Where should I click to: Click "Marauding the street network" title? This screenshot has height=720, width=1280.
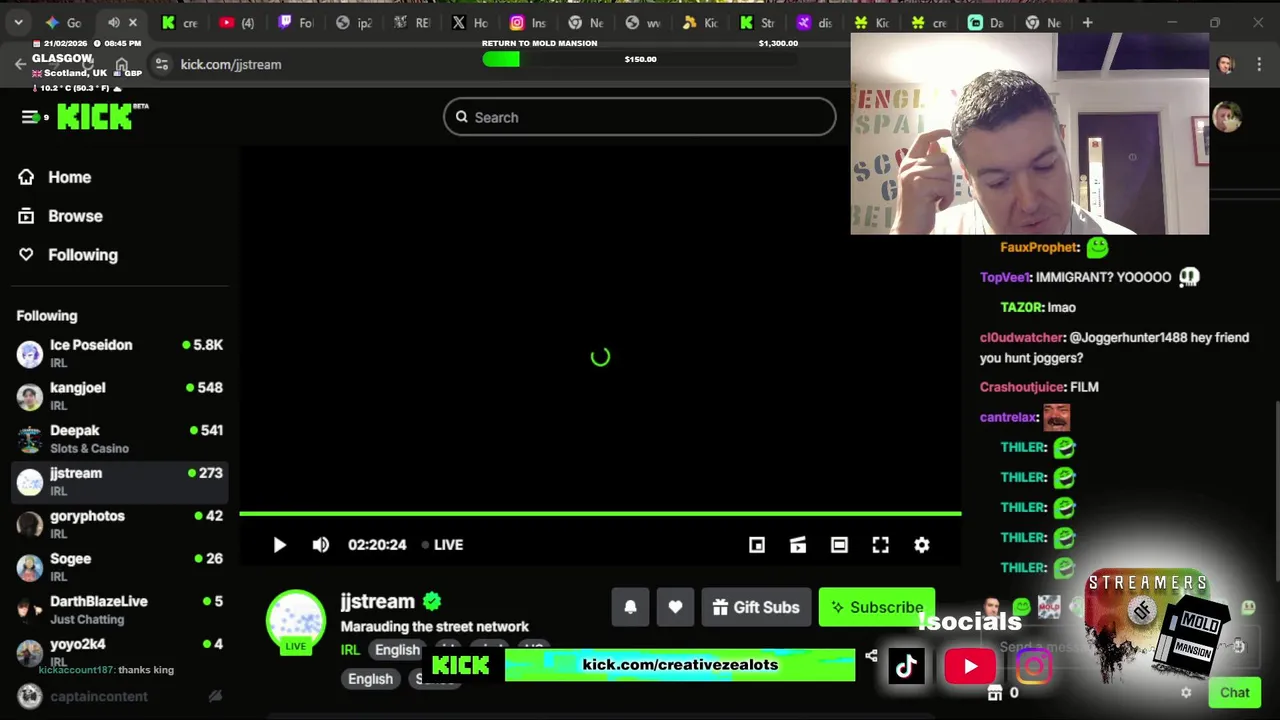pos(434,627)
